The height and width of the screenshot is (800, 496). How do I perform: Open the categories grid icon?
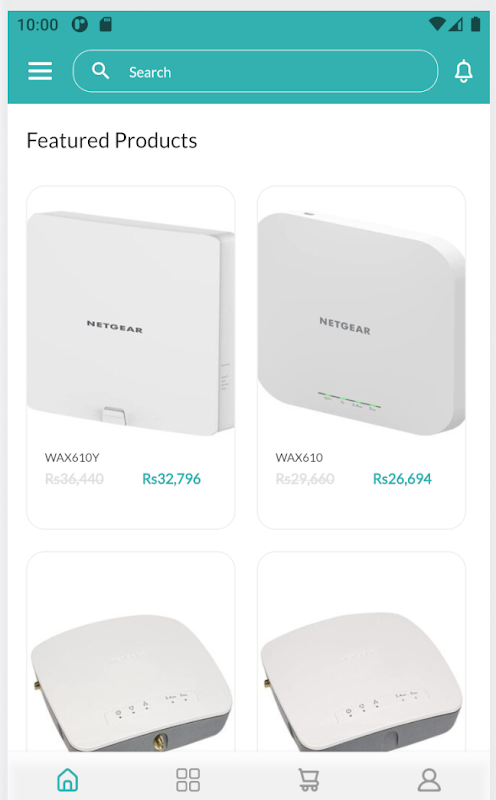[x=188, y=780]
